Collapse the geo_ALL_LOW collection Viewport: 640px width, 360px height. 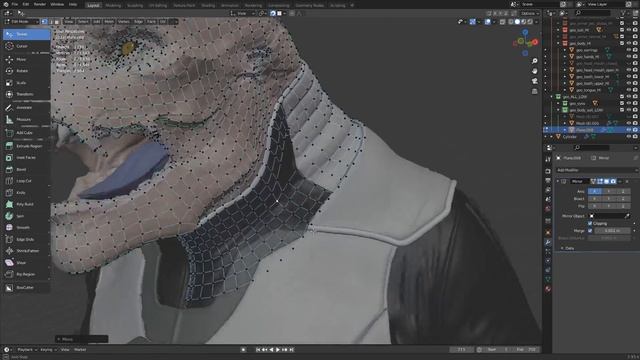[552, 97]
